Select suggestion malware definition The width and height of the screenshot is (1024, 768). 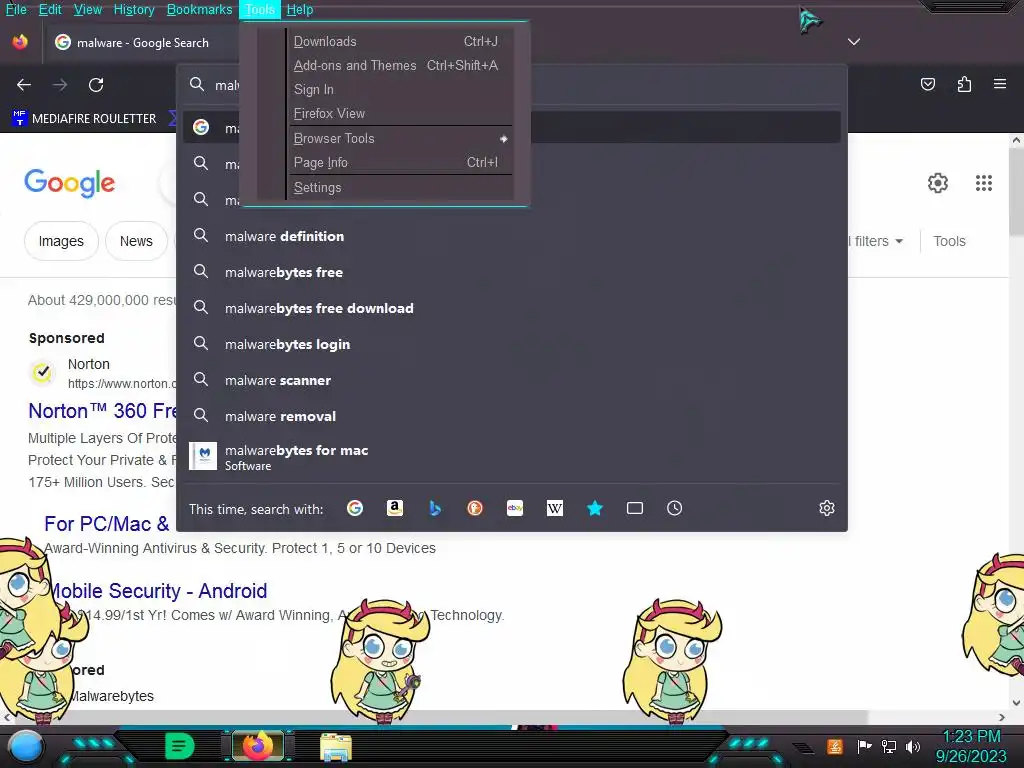(x=512, y=236)
